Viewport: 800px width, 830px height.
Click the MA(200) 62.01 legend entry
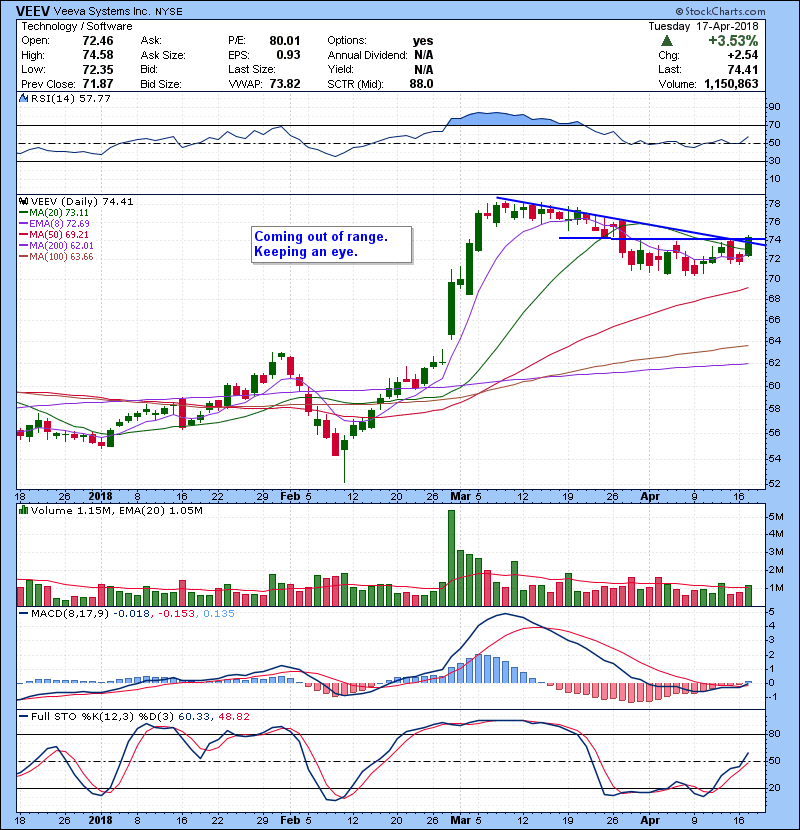[x=56, y=246]
